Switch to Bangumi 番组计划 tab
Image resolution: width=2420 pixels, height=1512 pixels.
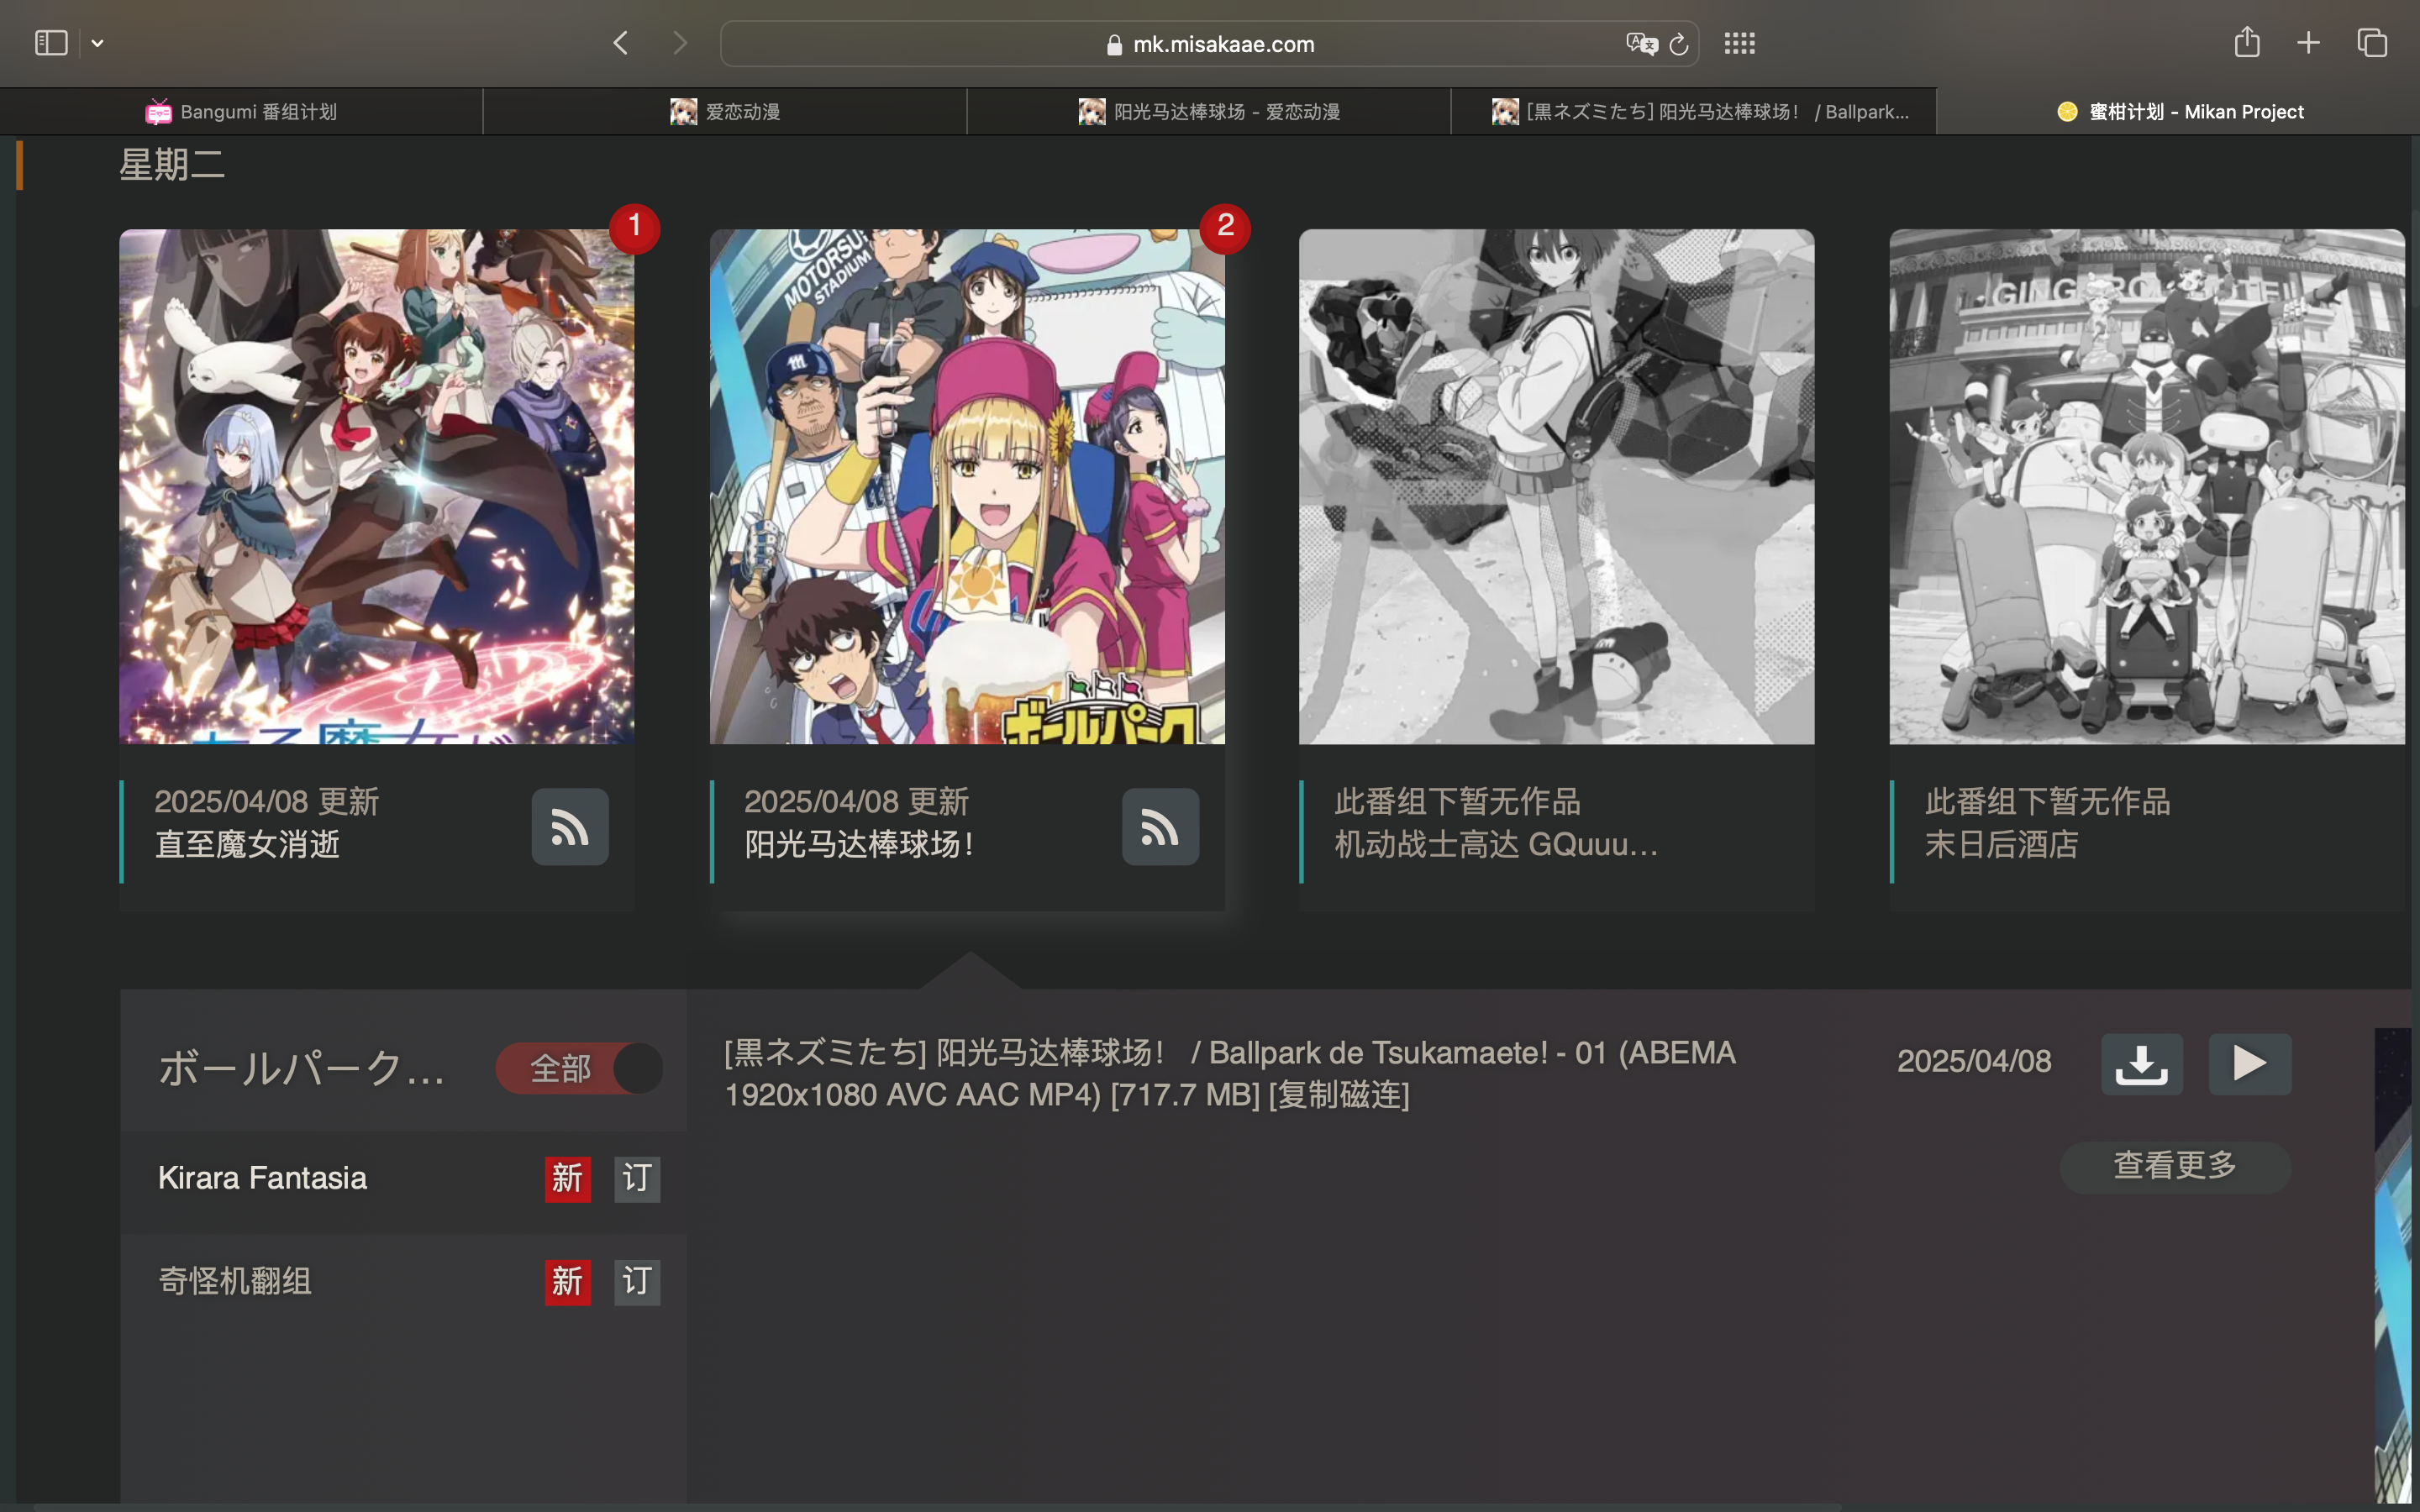[241, 112]
